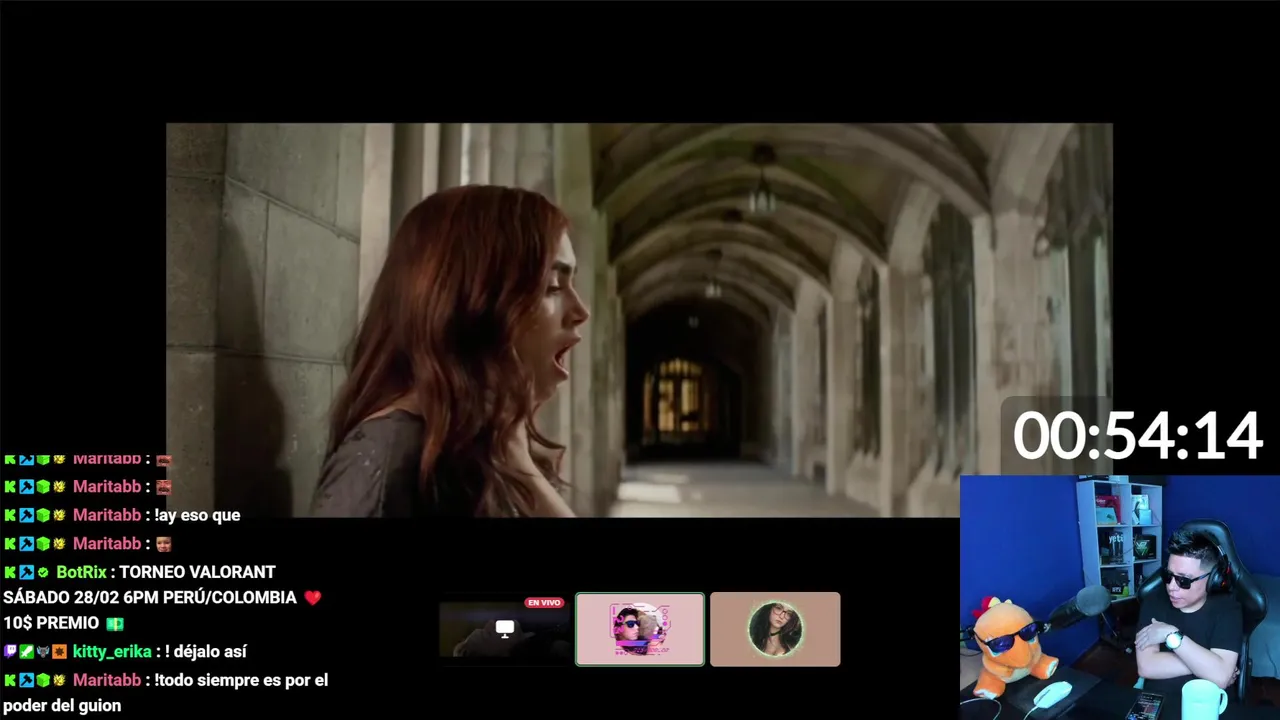The image size is (1280, 720).
Task: Click the chat text '!ay eso que'
Action: [197, 515]
